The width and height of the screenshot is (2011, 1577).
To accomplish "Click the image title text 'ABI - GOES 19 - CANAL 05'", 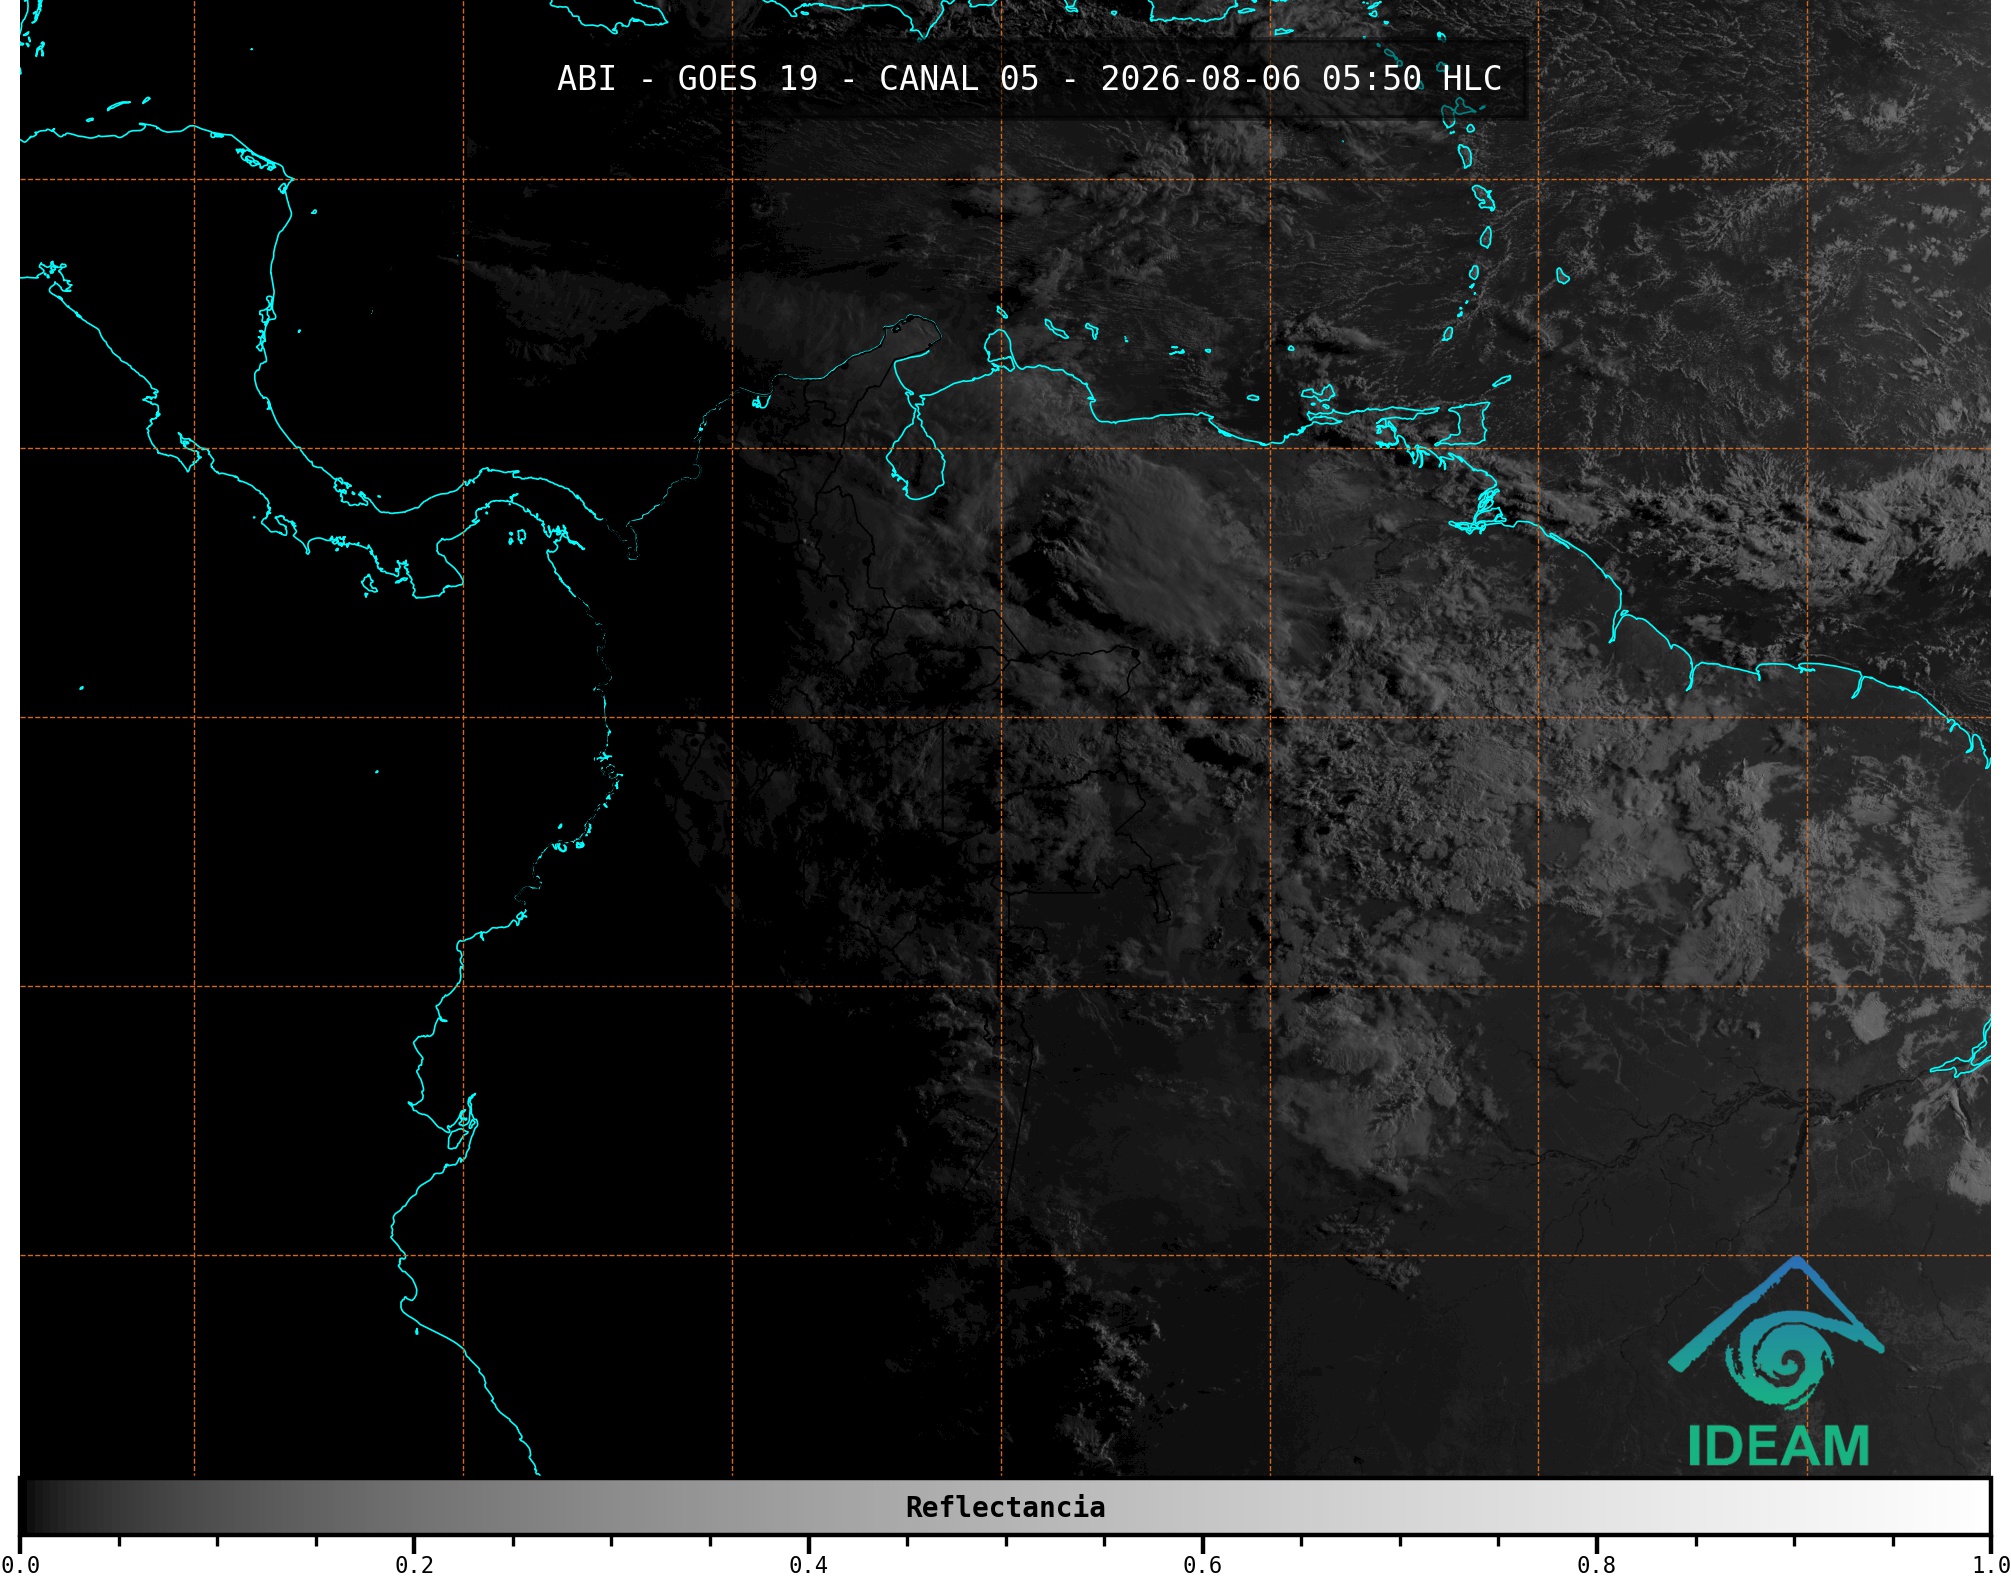I will pyautogui.click(x=798, y=79).
